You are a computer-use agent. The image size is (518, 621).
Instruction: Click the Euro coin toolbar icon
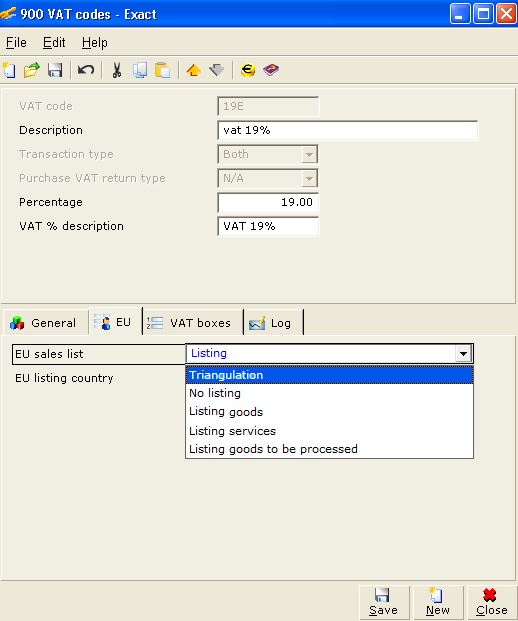[x=248, y=70]
